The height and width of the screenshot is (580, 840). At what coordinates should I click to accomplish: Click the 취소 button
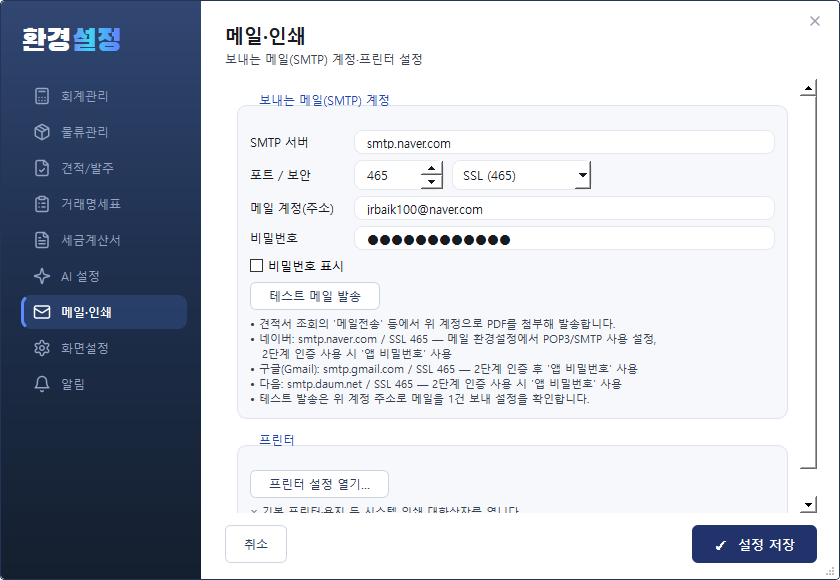tap(256, 544)
